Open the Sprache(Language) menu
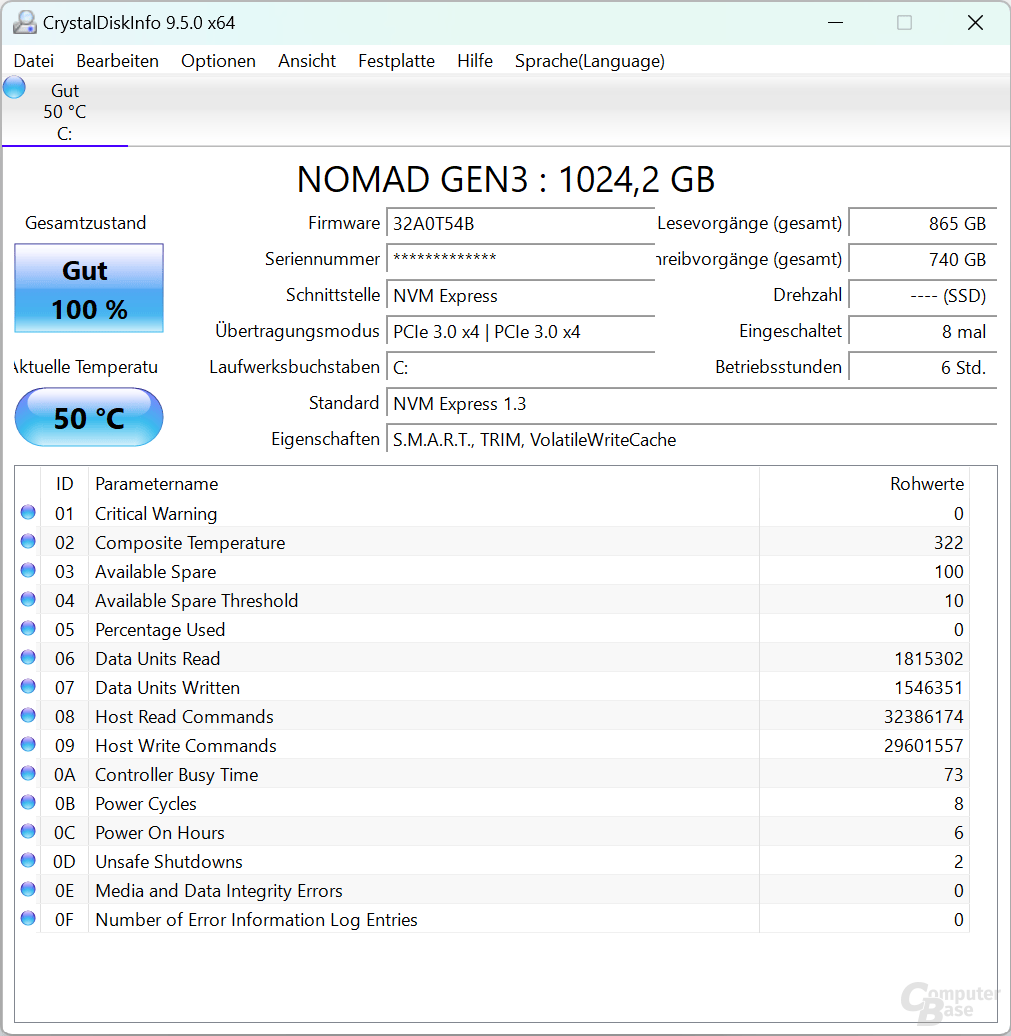Viewport: 1011px width, 1036px height. click(589, 61)
